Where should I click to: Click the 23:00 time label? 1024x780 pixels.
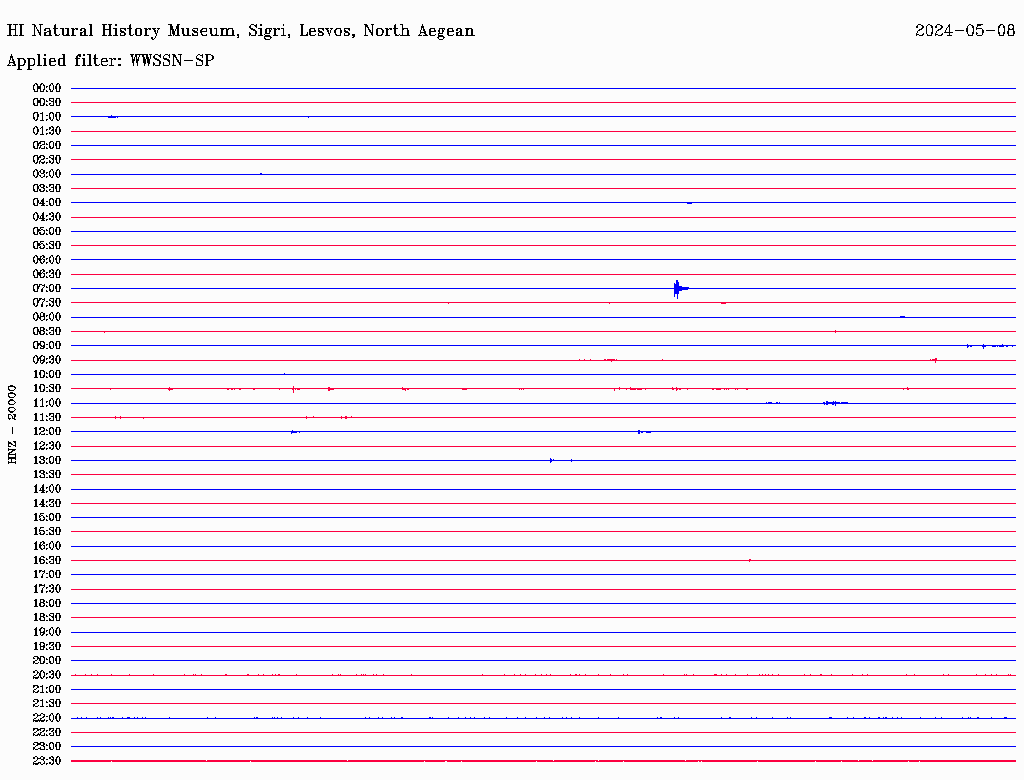(47, 747)
